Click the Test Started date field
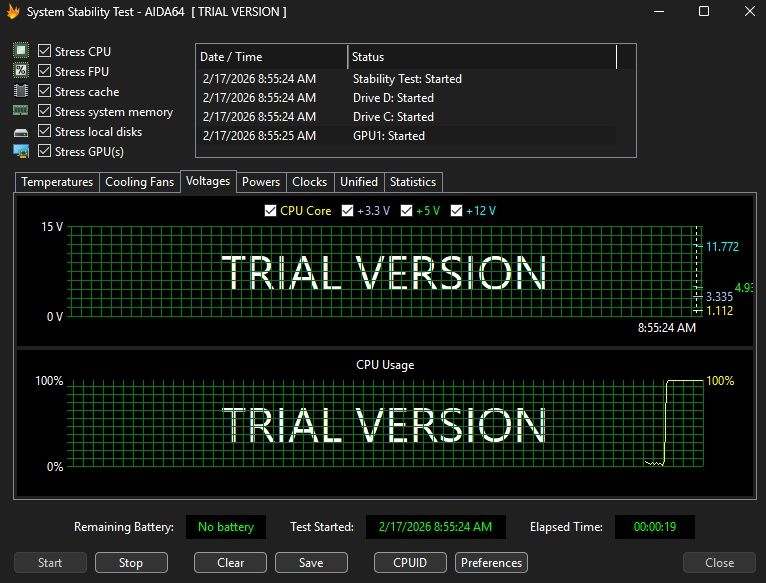 tap(435, 527)
